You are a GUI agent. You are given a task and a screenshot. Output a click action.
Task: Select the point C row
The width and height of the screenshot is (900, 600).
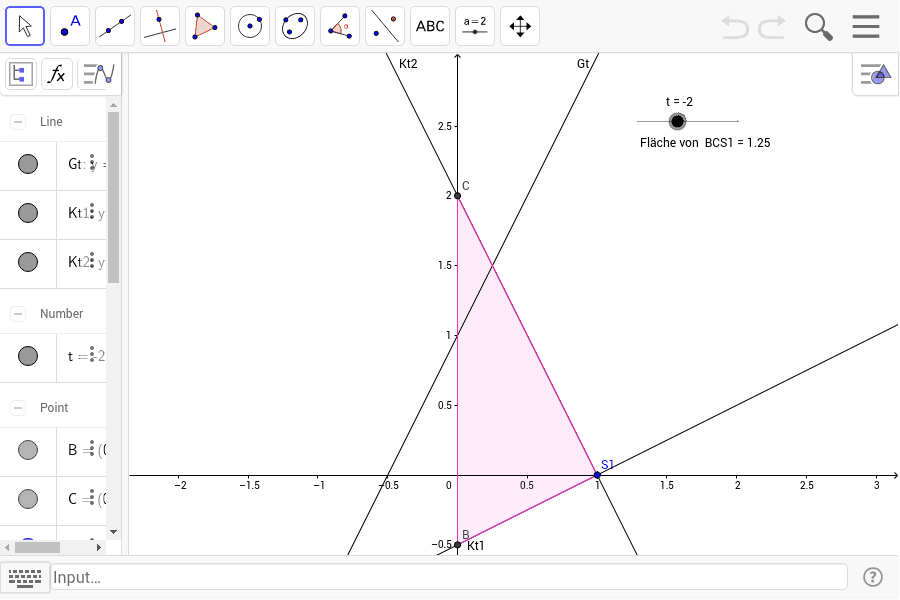pyautogui.click(x=53, y=501)
